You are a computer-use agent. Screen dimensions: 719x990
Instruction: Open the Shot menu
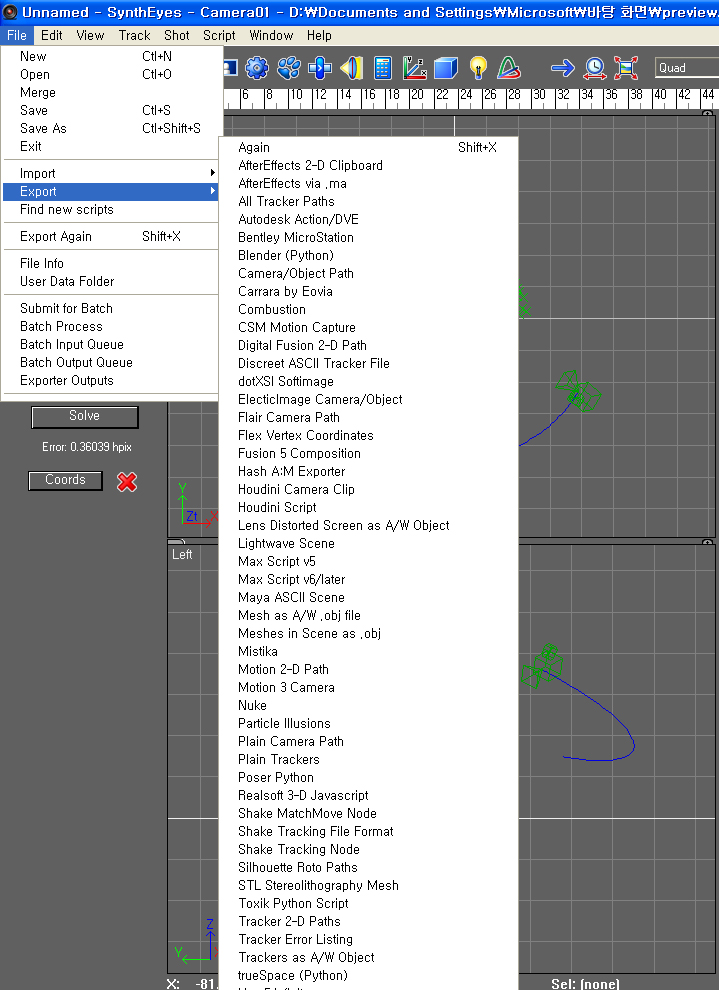[177, 35]
